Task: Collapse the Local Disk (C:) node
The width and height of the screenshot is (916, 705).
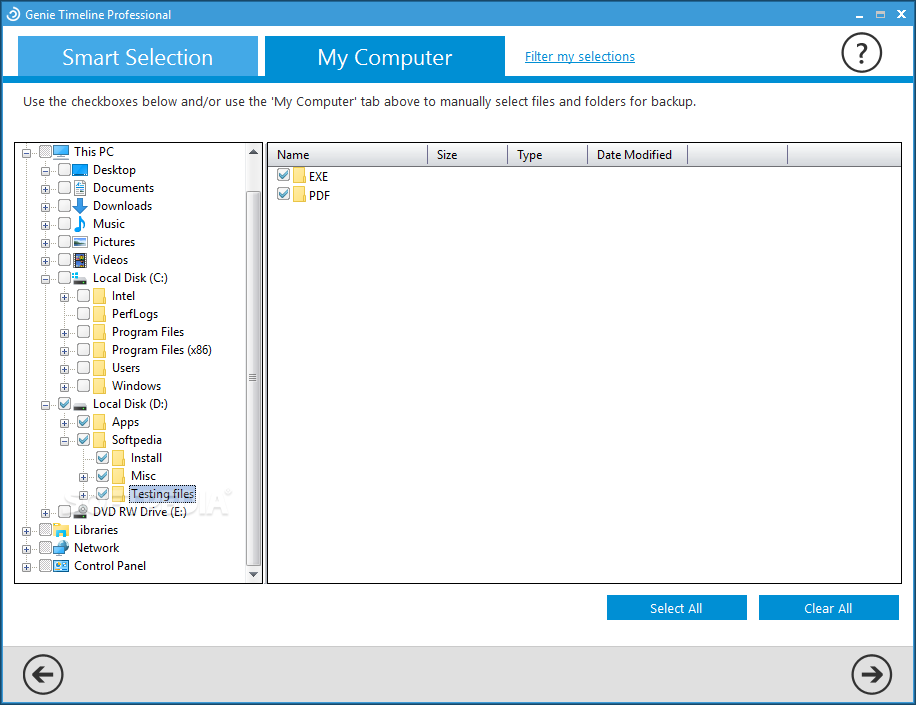Action: coord(45,280)
